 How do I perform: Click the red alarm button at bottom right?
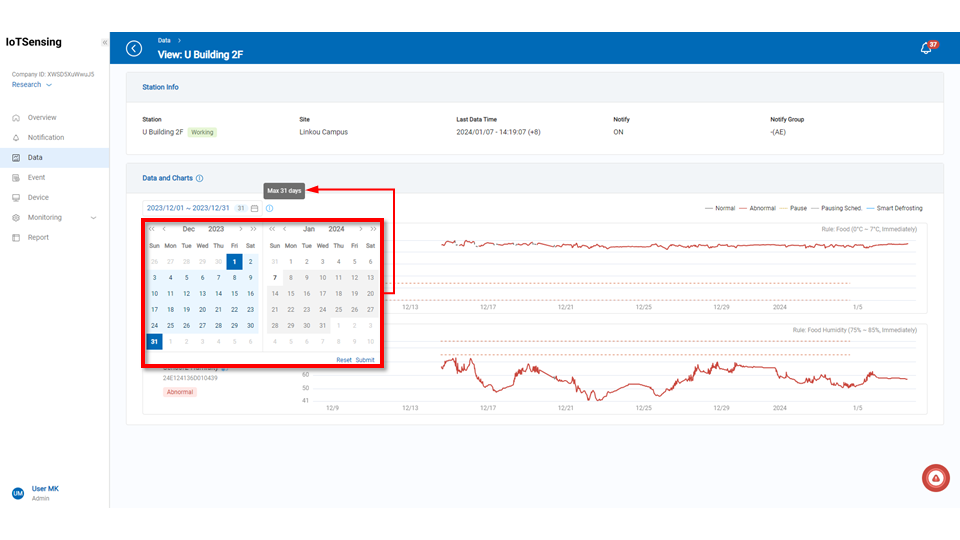935,479
